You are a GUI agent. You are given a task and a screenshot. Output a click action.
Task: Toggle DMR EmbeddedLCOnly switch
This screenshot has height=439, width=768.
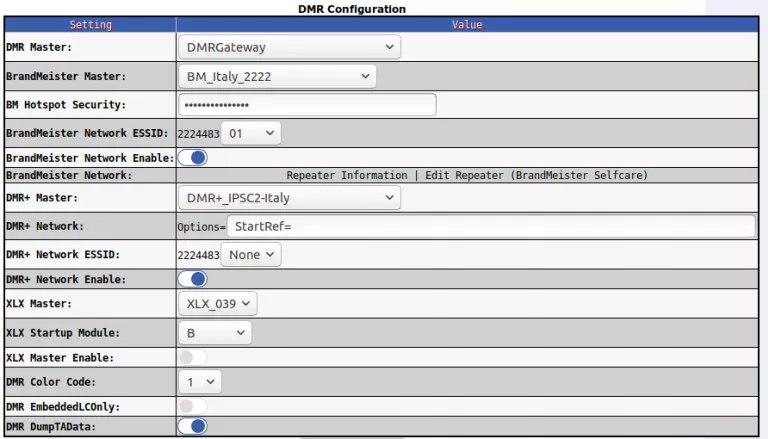(x=192, y=406)
